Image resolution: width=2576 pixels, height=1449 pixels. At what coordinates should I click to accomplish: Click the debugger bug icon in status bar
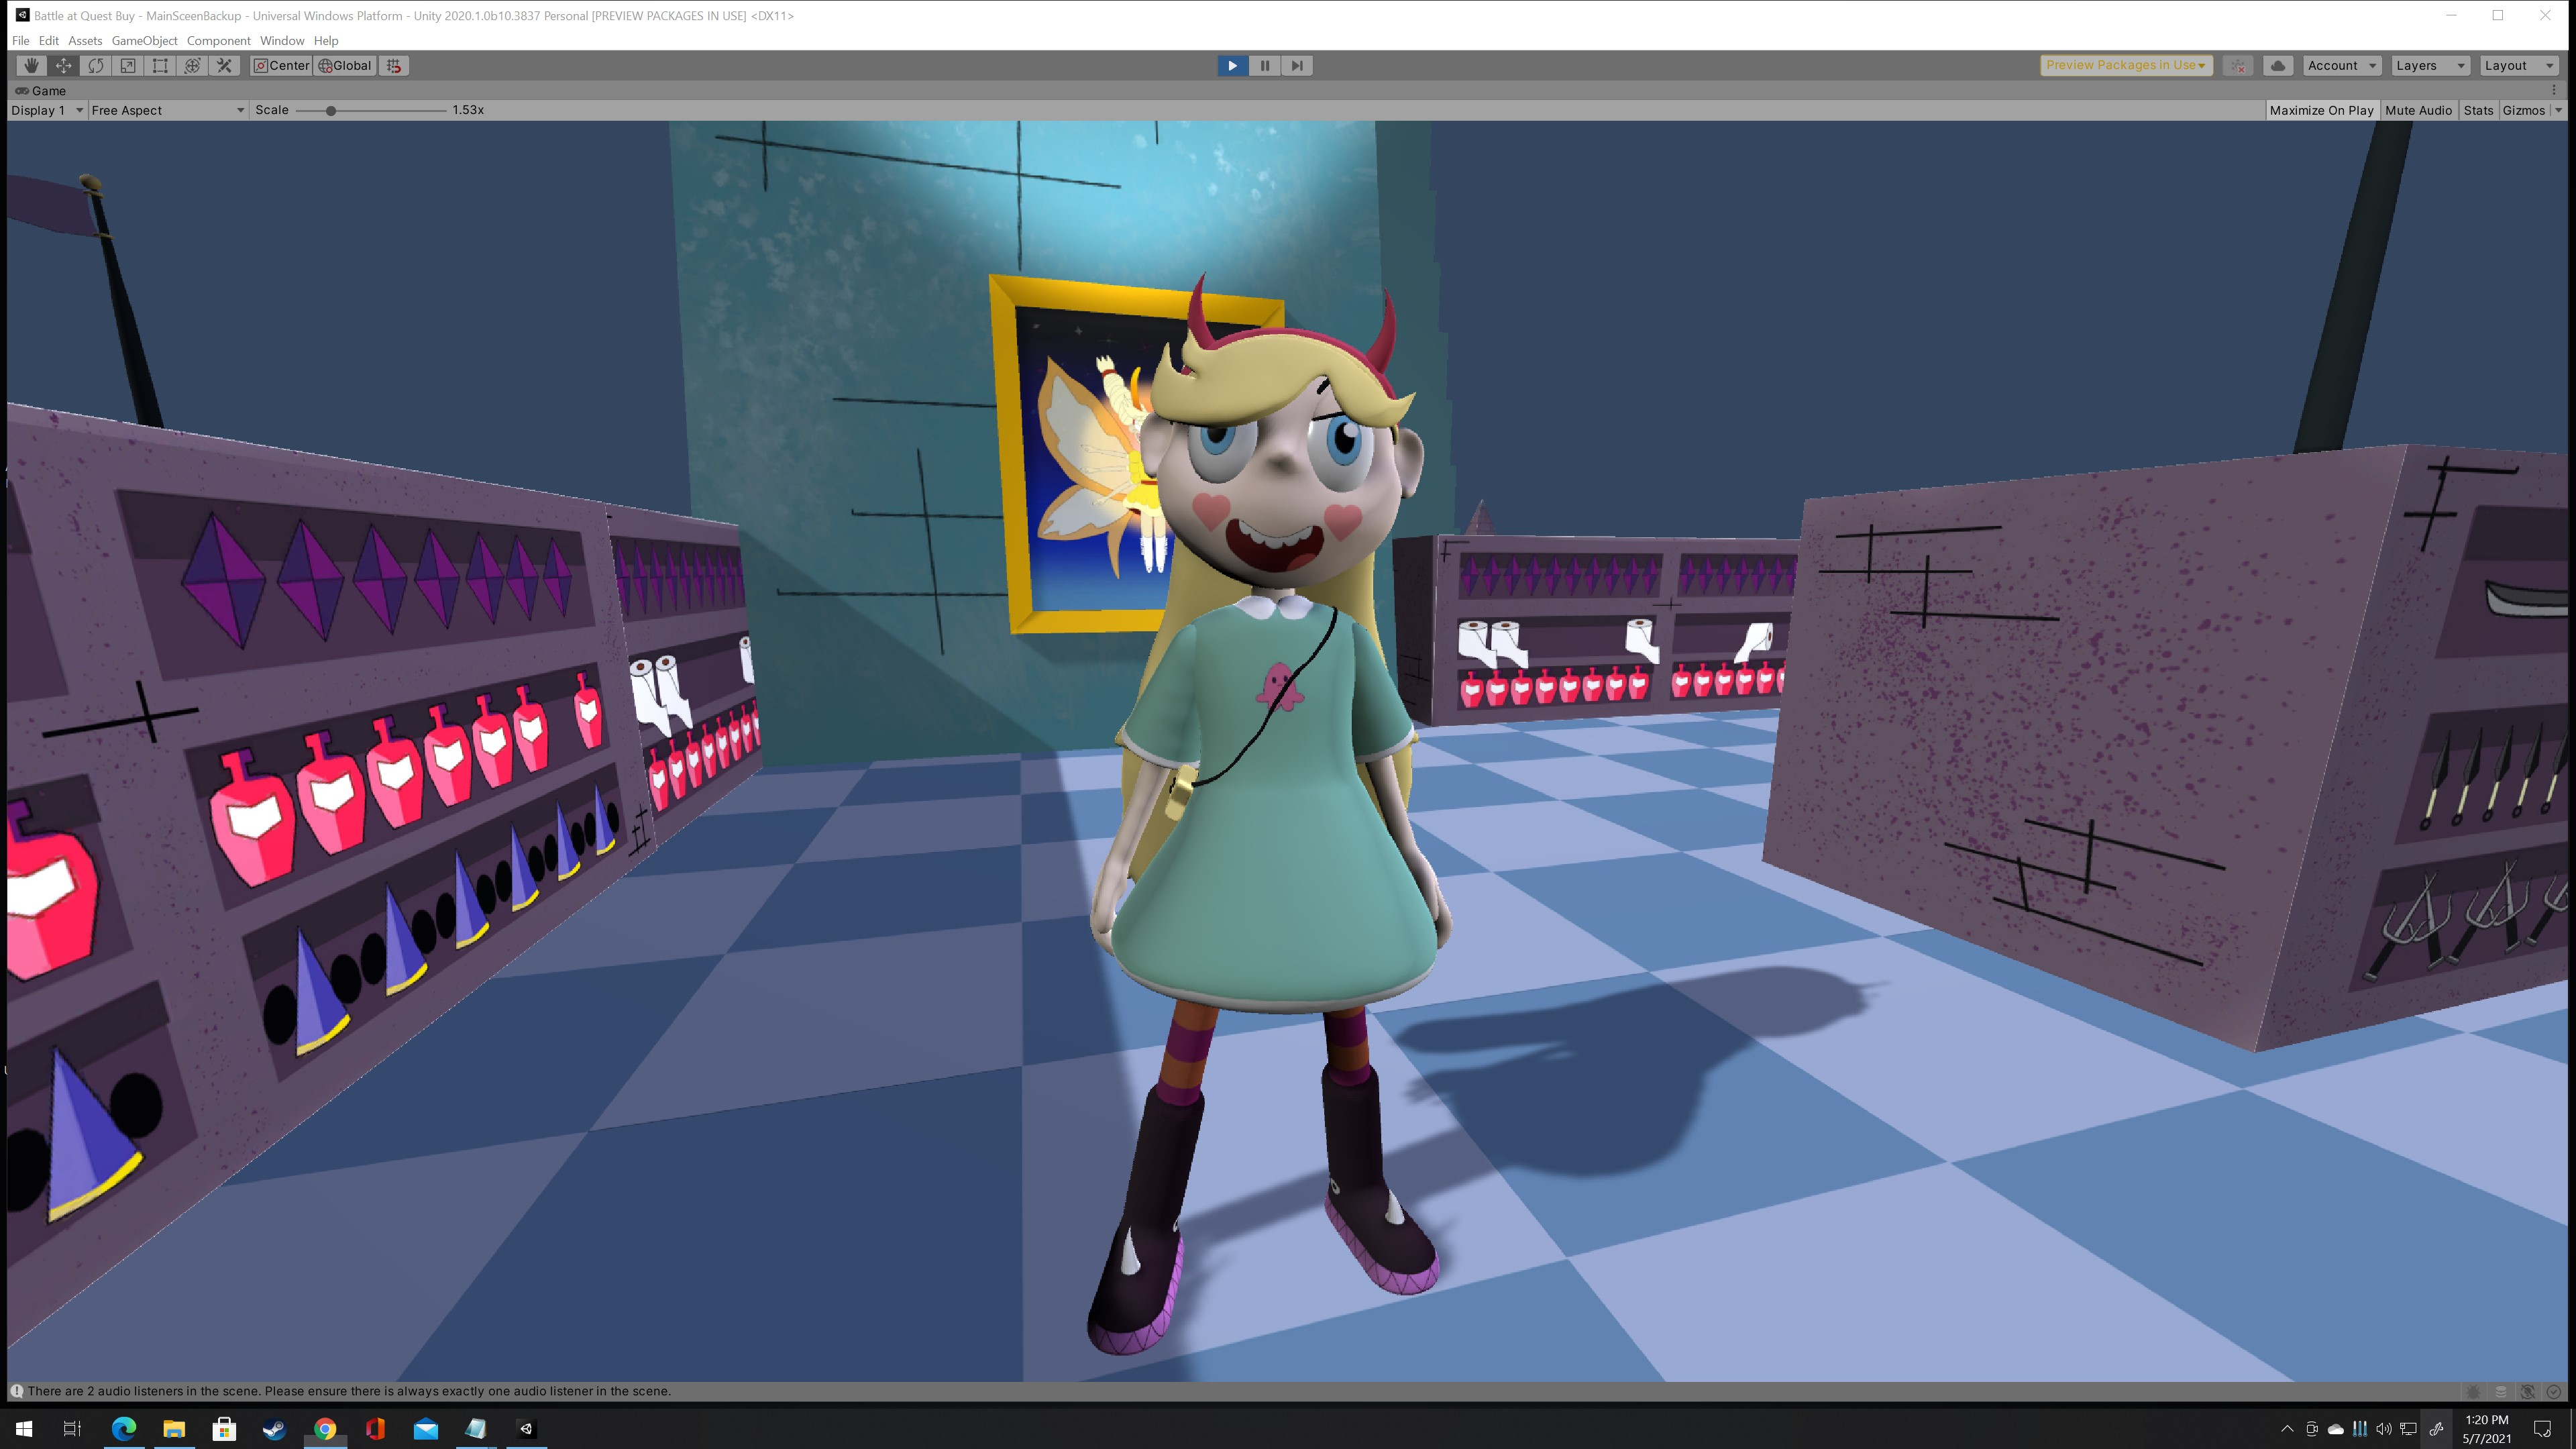pos(2473,1391)
